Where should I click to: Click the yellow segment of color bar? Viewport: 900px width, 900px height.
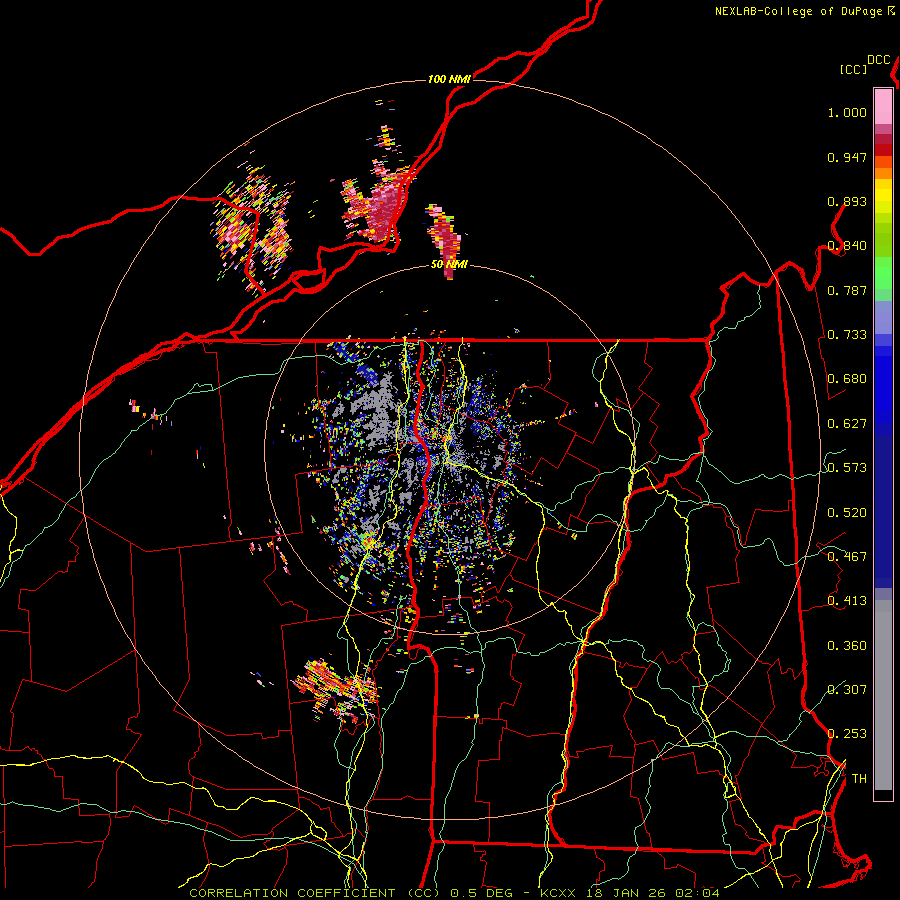(x=883, y=197)
